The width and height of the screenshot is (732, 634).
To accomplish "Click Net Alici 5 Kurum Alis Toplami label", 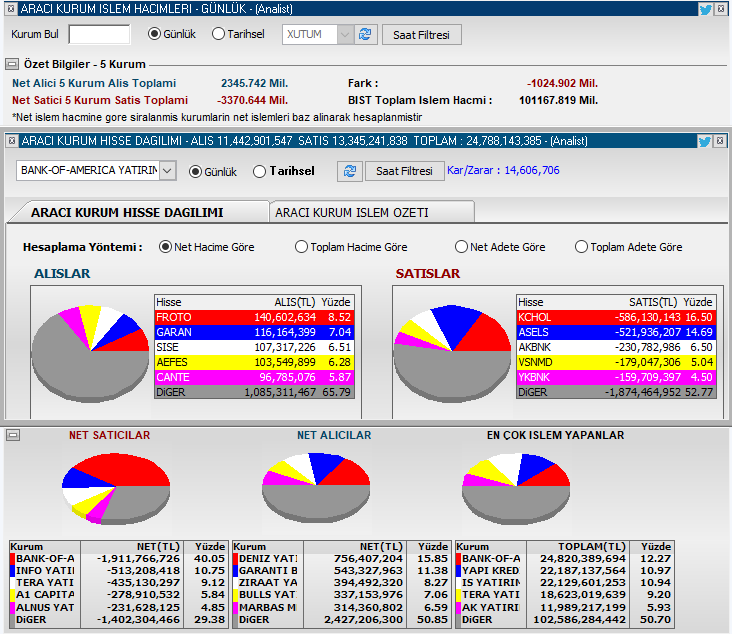I will tap(94, 83).
